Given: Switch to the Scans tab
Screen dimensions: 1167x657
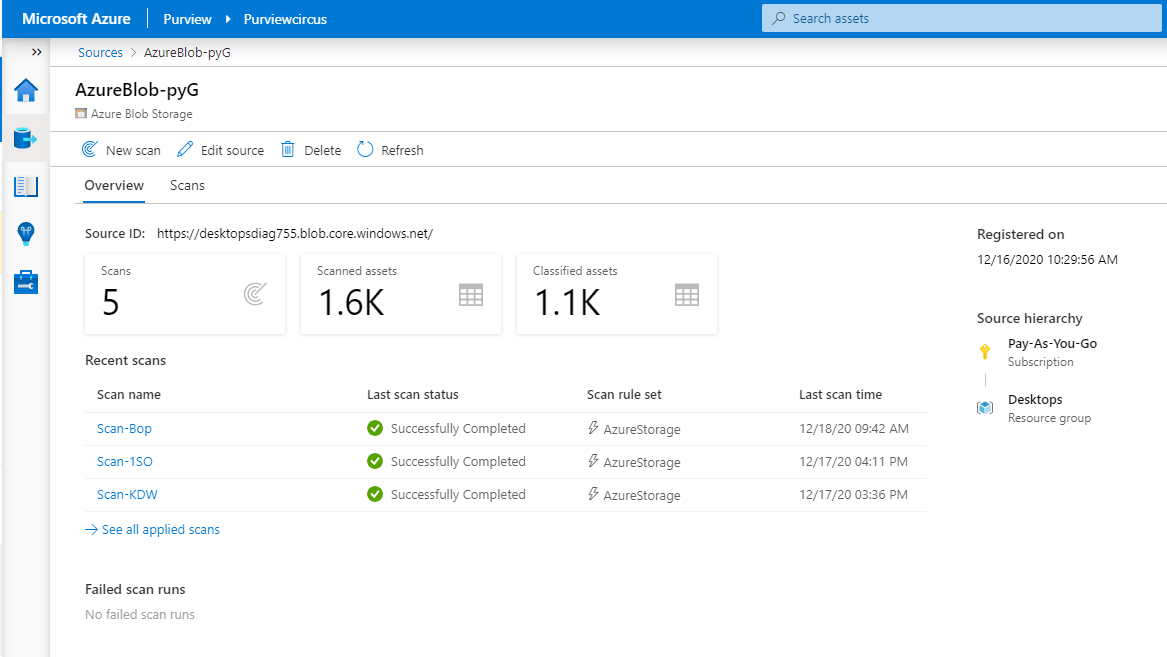Looking at the screenshot, I should coord(187,185).
